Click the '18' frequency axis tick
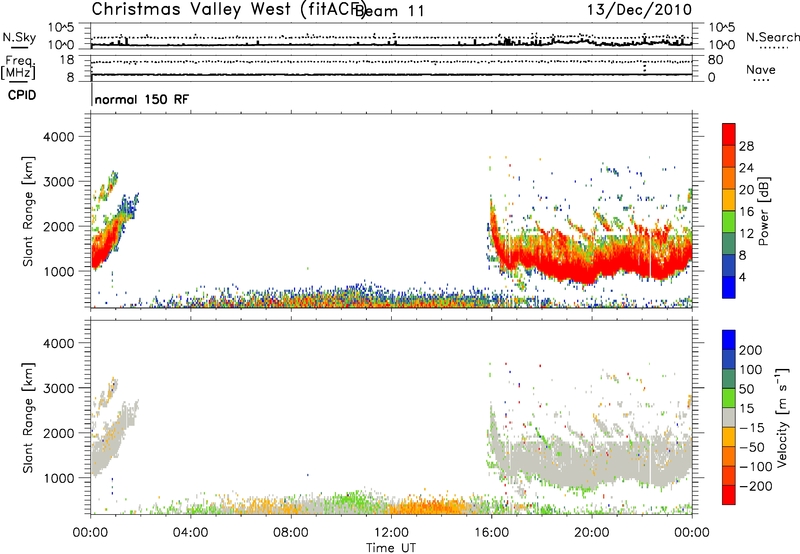Viewport: 800px width, 554px height. pos(67,60)
